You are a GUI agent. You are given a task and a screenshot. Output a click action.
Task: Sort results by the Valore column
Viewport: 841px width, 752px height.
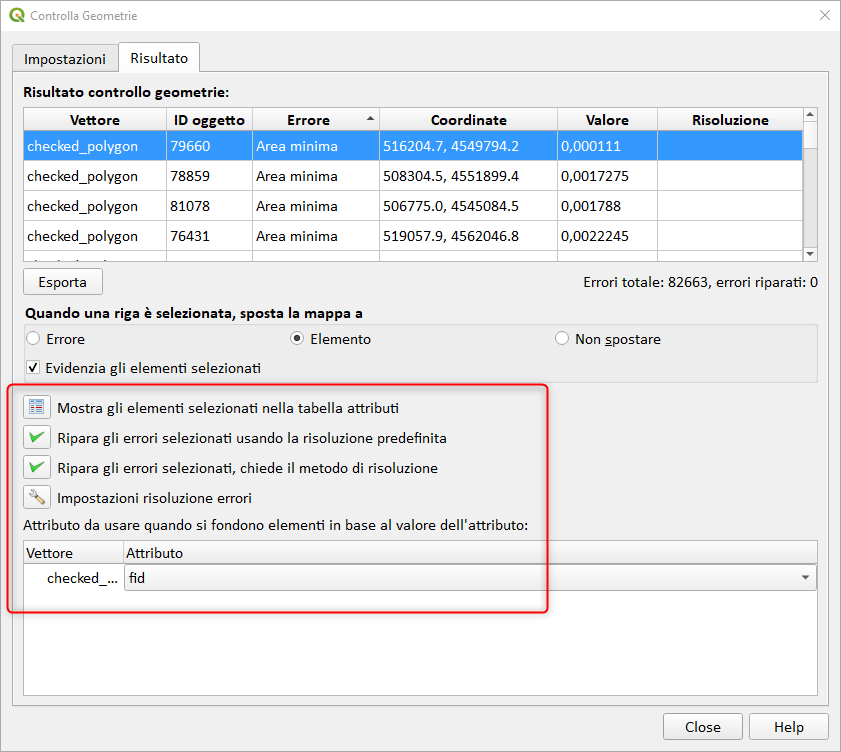coord(606,120)
